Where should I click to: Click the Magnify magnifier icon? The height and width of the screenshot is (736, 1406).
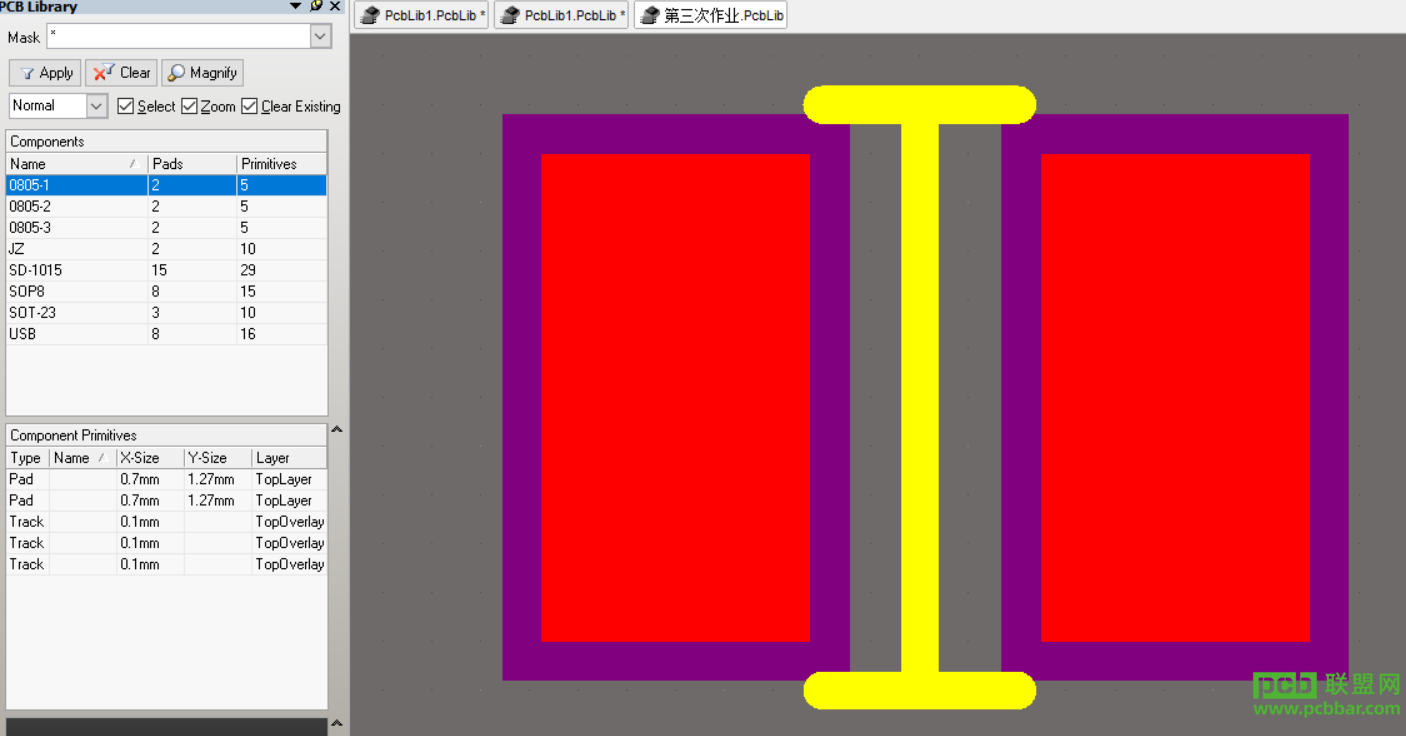pos(177,73)
